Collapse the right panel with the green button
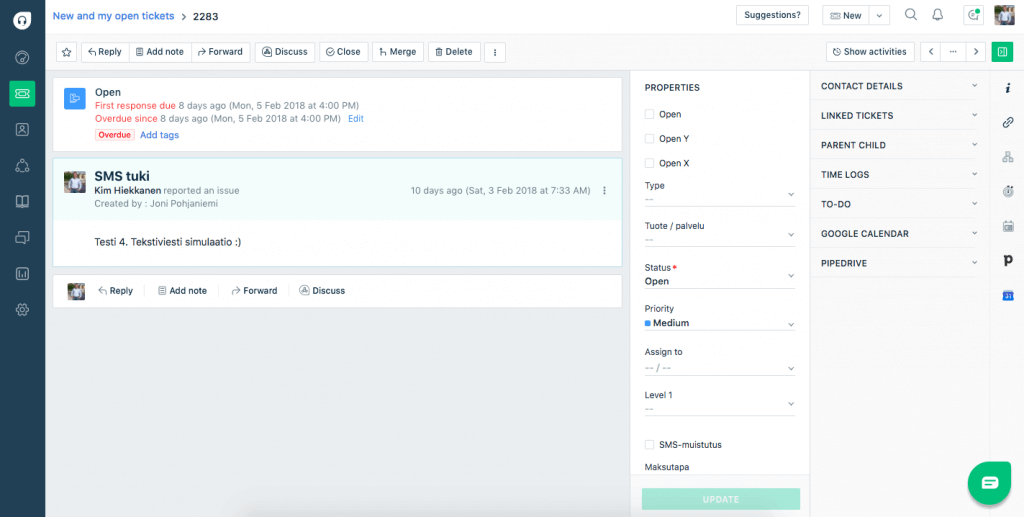Screen dimensions: 1024x517 [1002, 52]
